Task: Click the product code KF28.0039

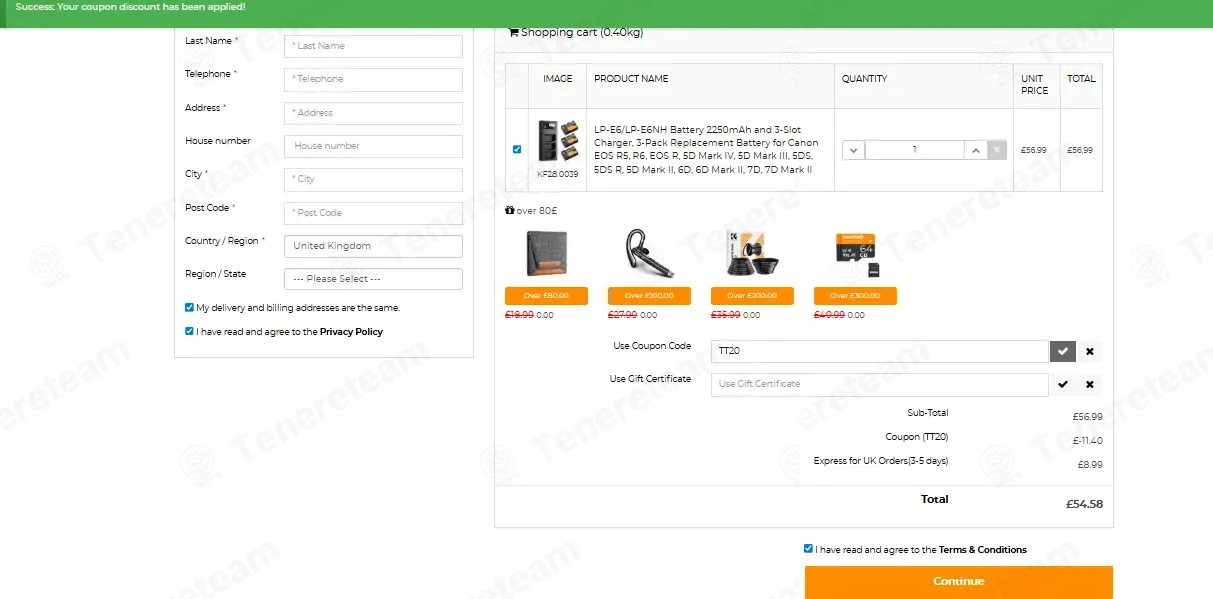Action: pyautogui.click(x=558, y=174)
